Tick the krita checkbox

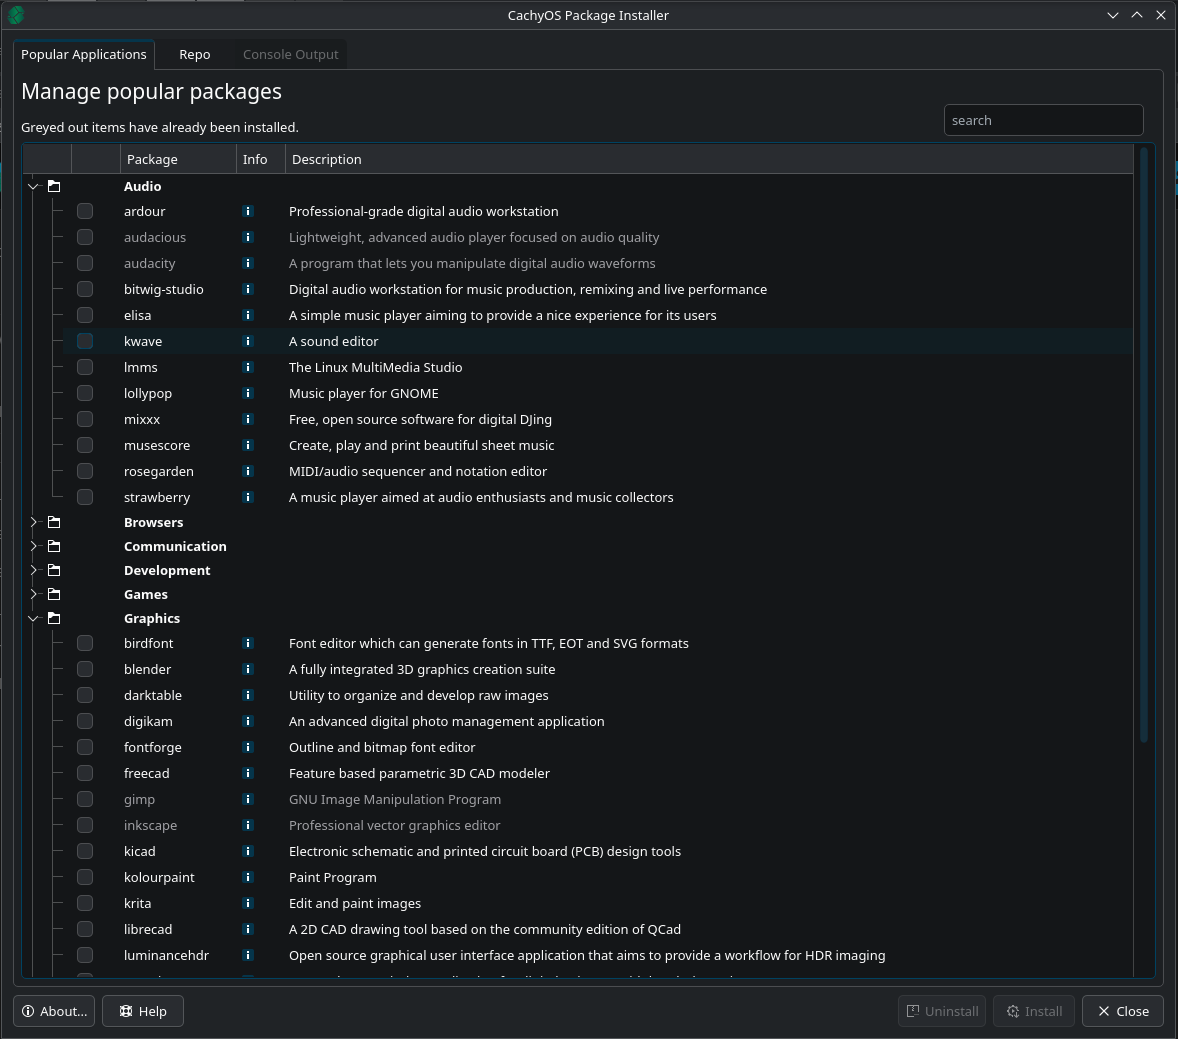[x=85, y=903]
